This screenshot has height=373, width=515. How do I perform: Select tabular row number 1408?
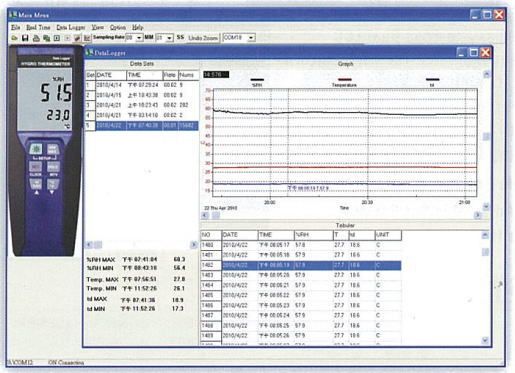301,325
